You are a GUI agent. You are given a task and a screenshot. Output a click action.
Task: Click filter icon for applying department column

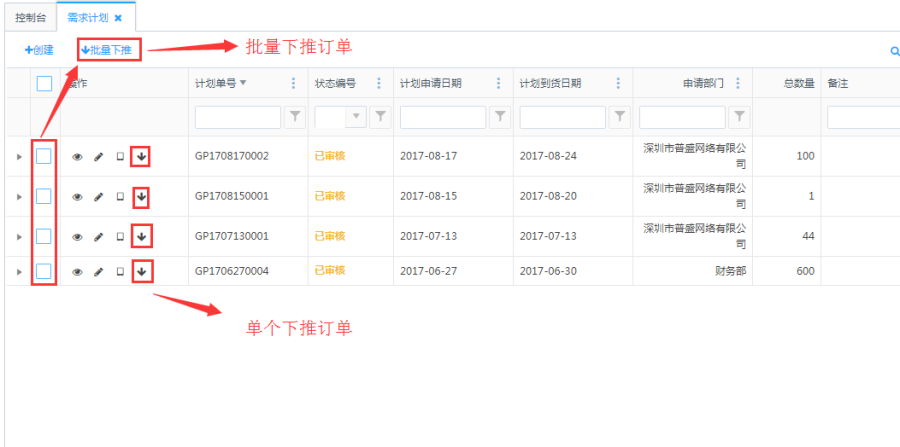(738, 117)
